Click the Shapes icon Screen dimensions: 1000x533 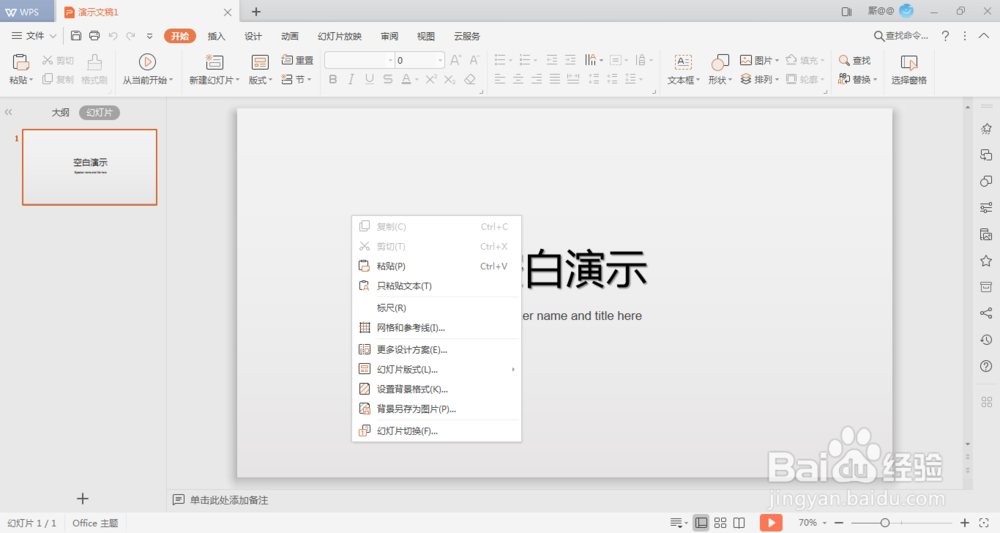click(x=720, y=62)
